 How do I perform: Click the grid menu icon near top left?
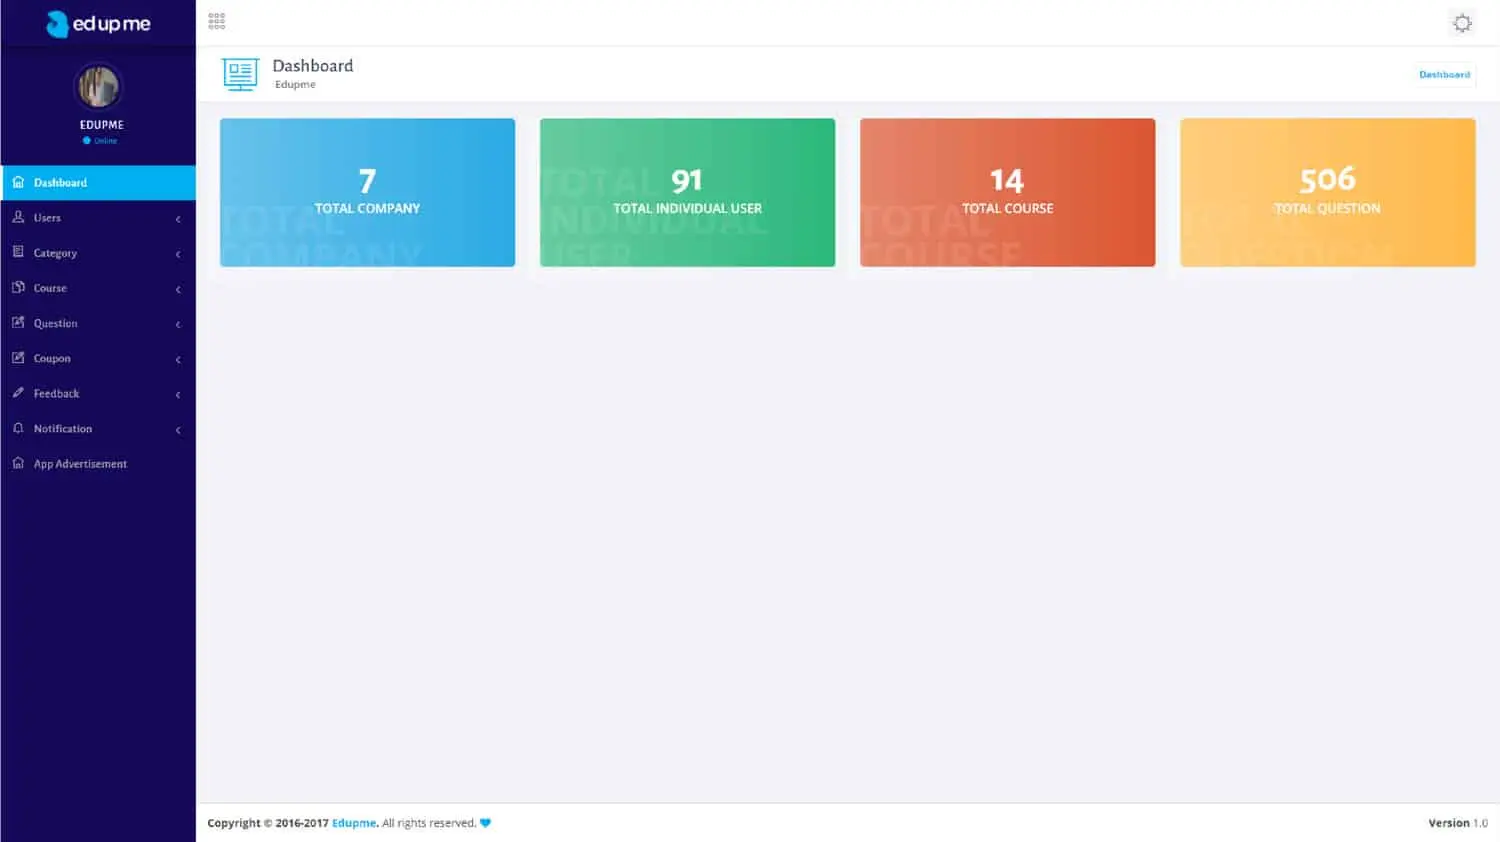tap(216, 19)
